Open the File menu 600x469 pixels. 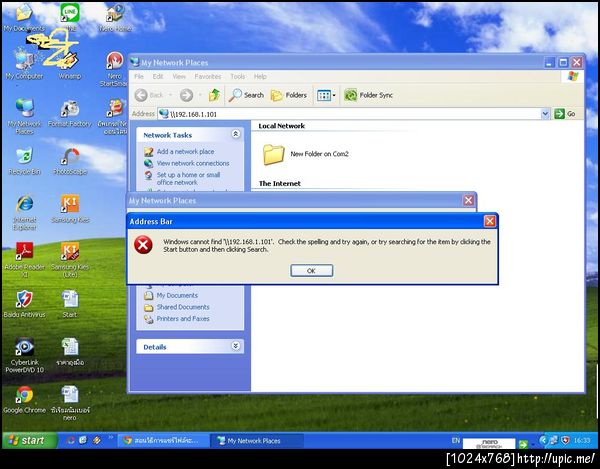click(139, 77)
